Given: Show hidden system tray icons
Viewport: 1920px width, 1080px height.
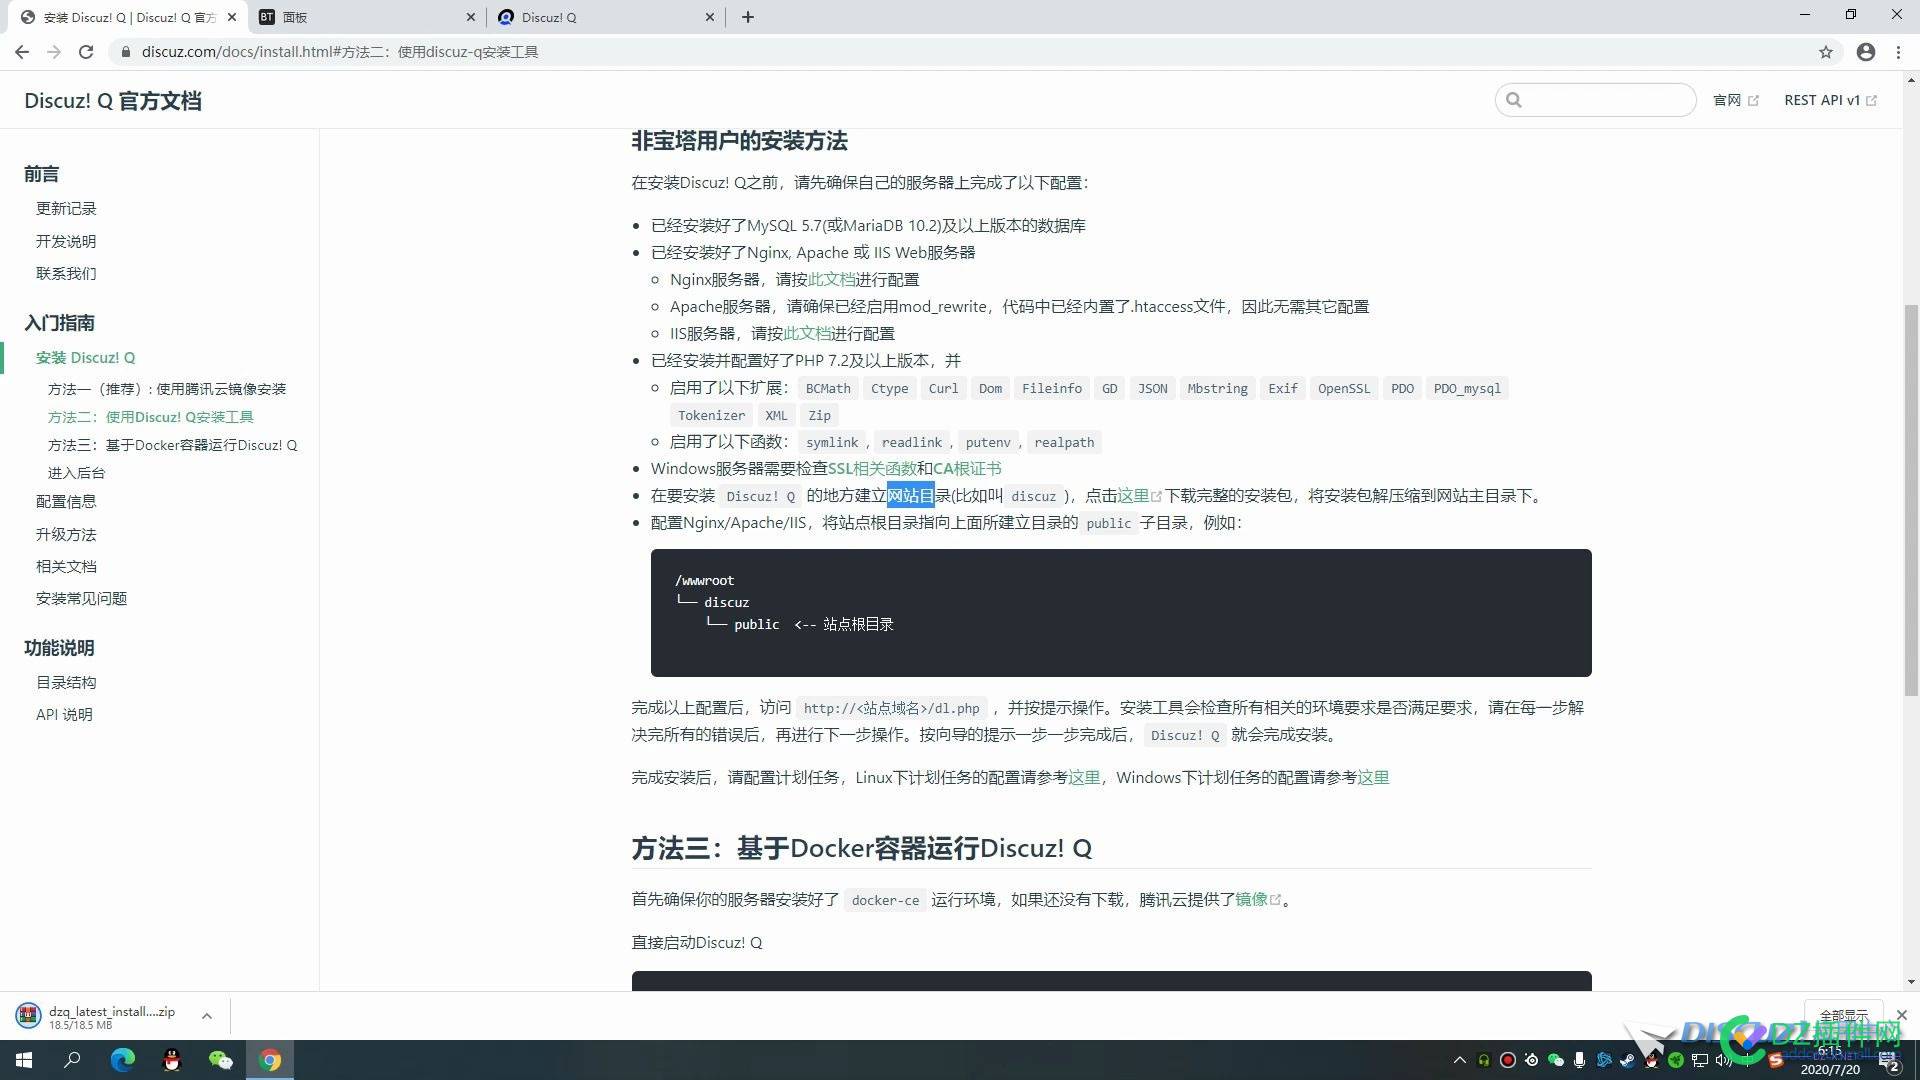Looking at the screenshot, I should tap(1460, 1060).
